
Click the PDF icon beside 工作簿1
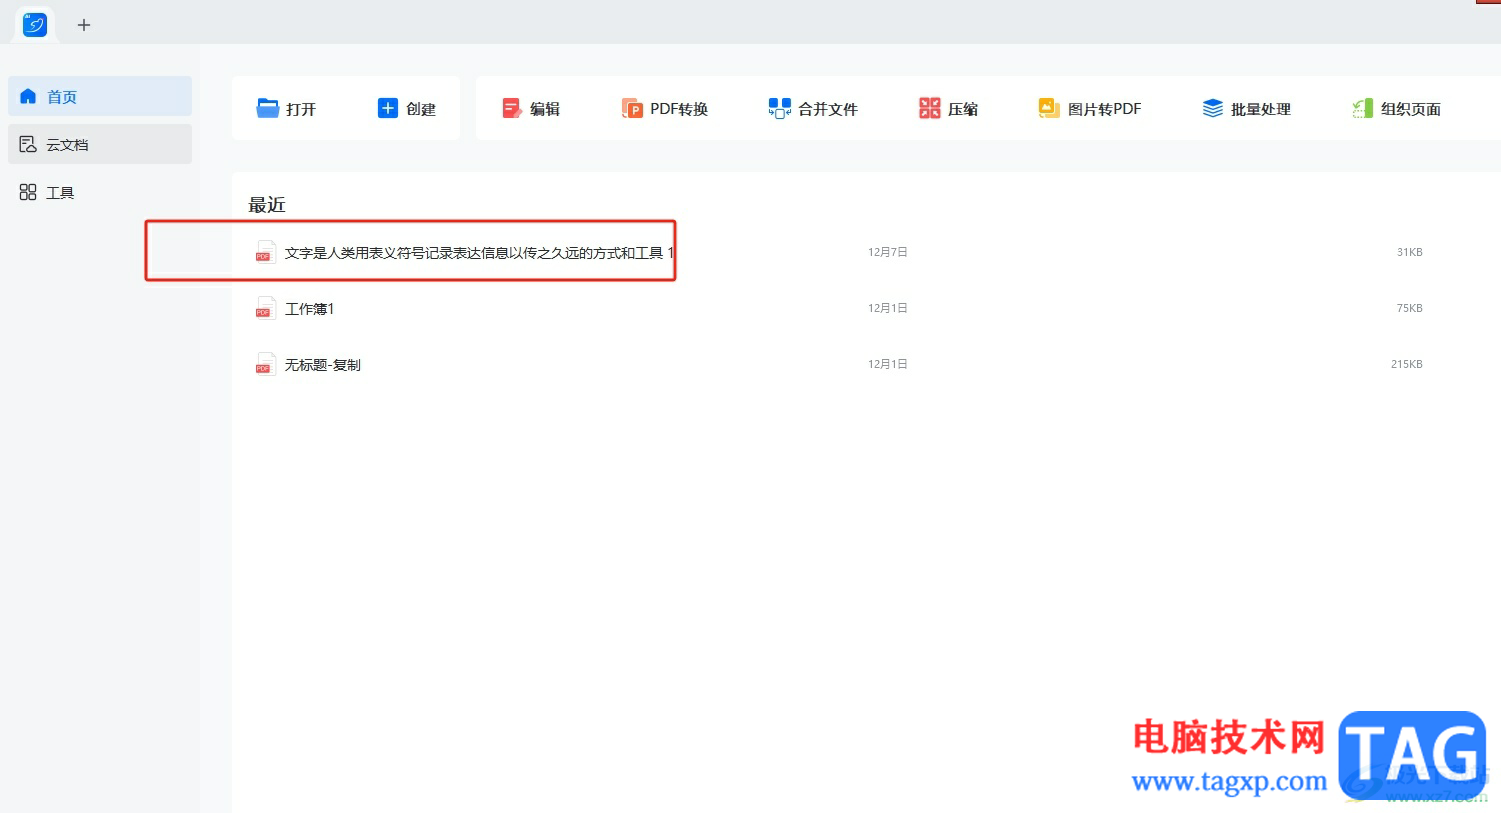(x=265, y=308)
